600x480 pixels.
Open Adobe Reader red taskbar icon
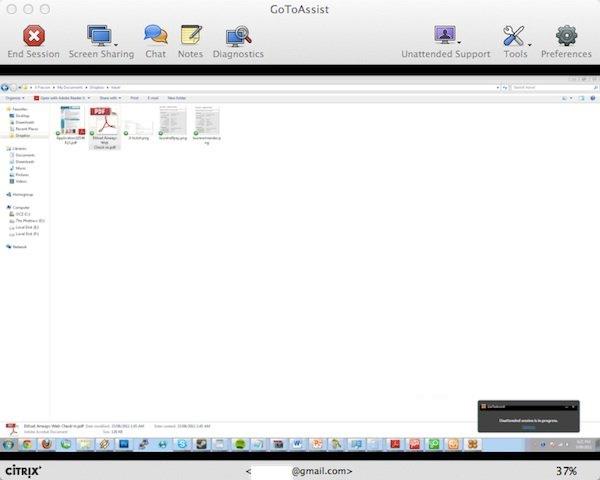tap(395, 444)
